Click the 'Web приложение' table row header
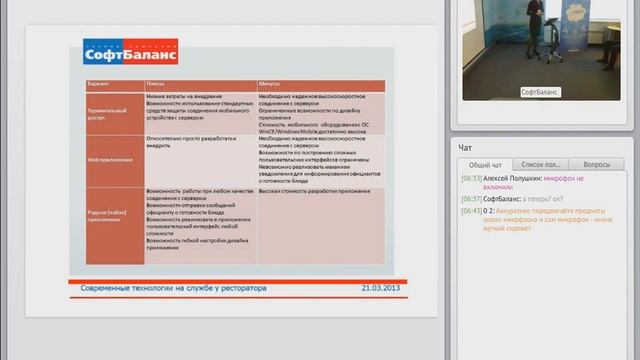Image resolution: width=640 pixels, height=360 pixels. point(115,160)
